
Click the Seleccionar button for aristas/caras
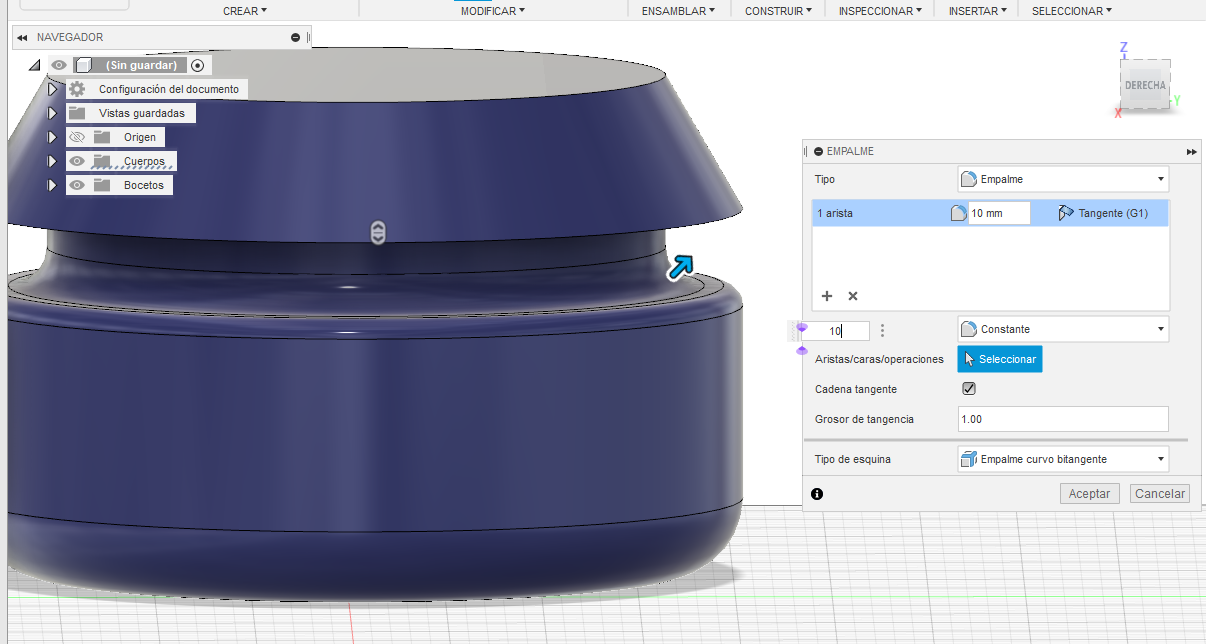click(x=1000, y=359)
